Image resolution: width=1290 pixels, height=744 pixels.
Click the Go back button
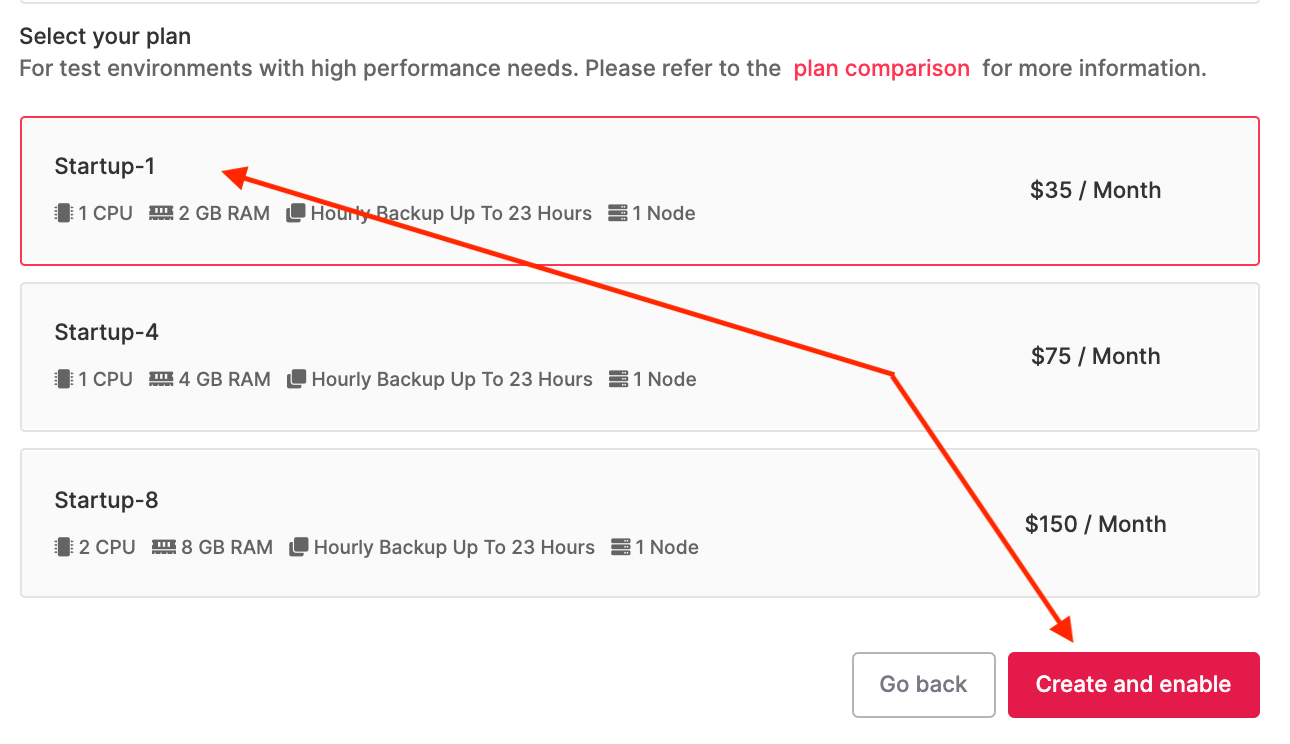tap(924, 685)
